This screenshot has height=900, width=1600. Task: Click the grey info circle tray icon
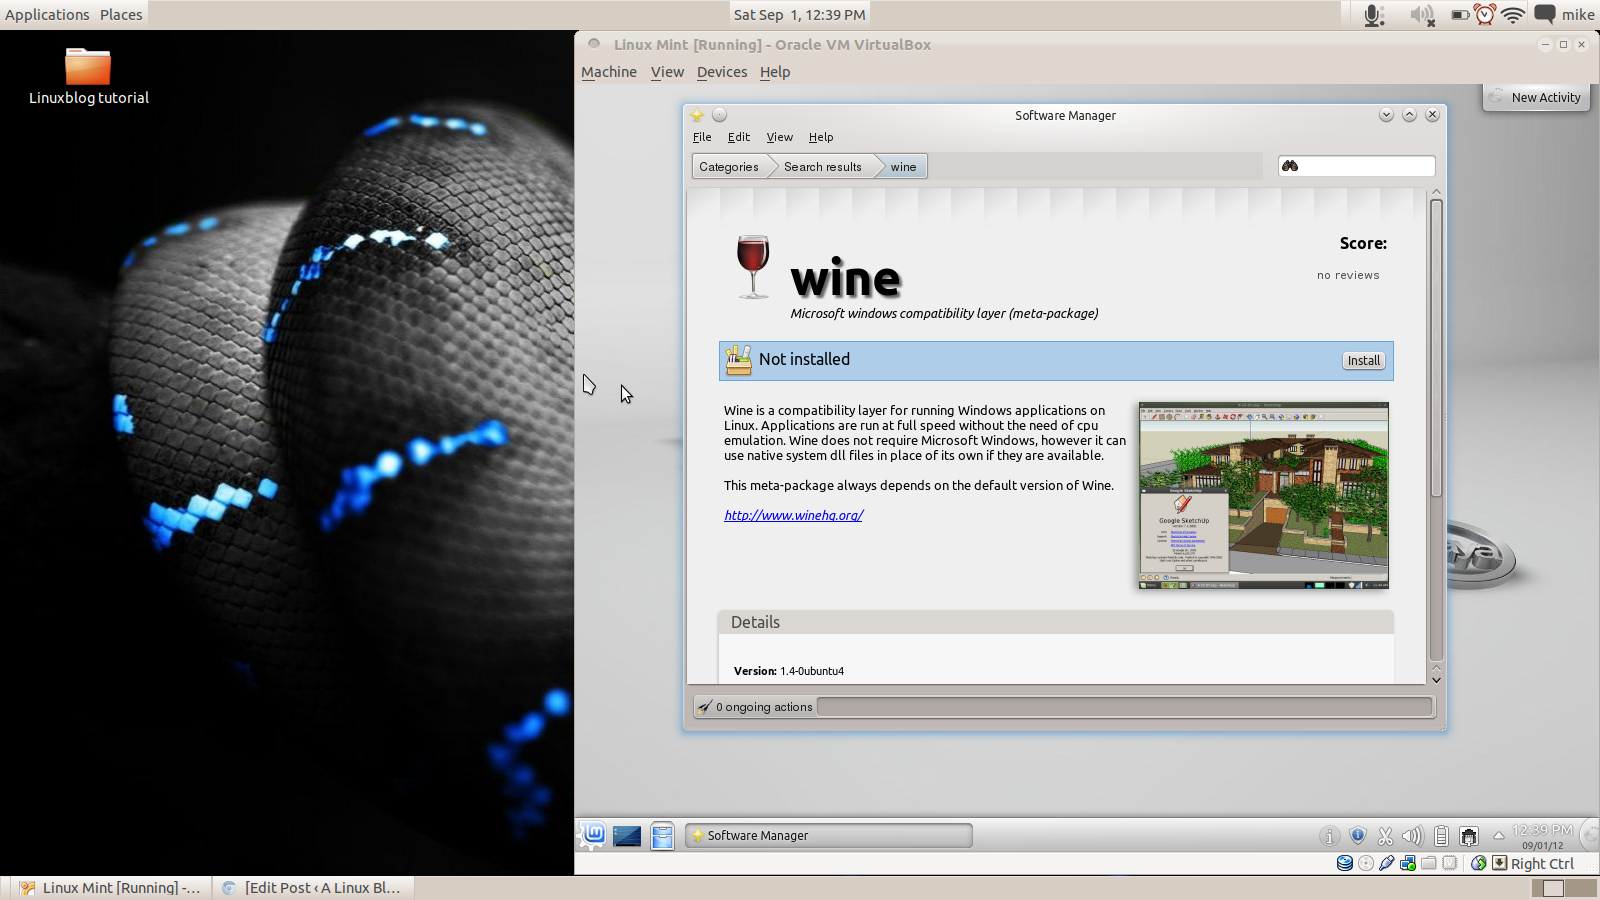click(x=1329, y=836)
